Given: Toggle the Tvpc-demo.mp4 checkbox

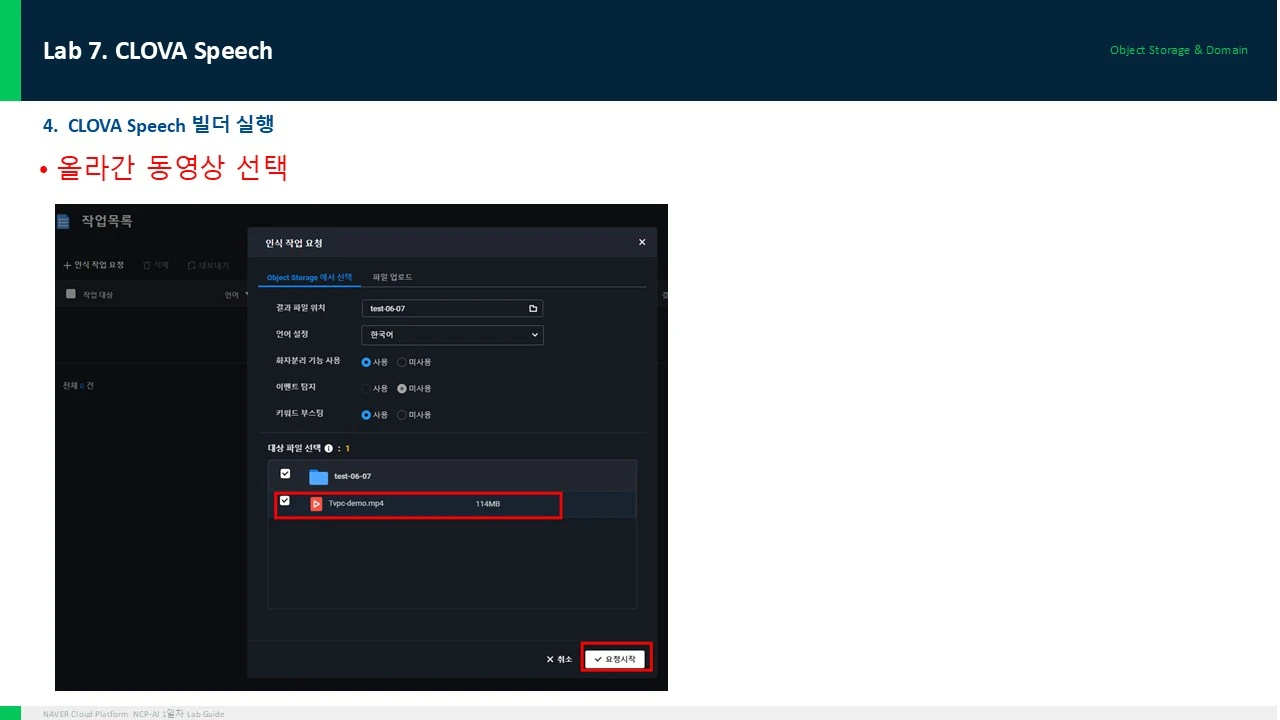Looking at the screenshot, I should [285, 501].
